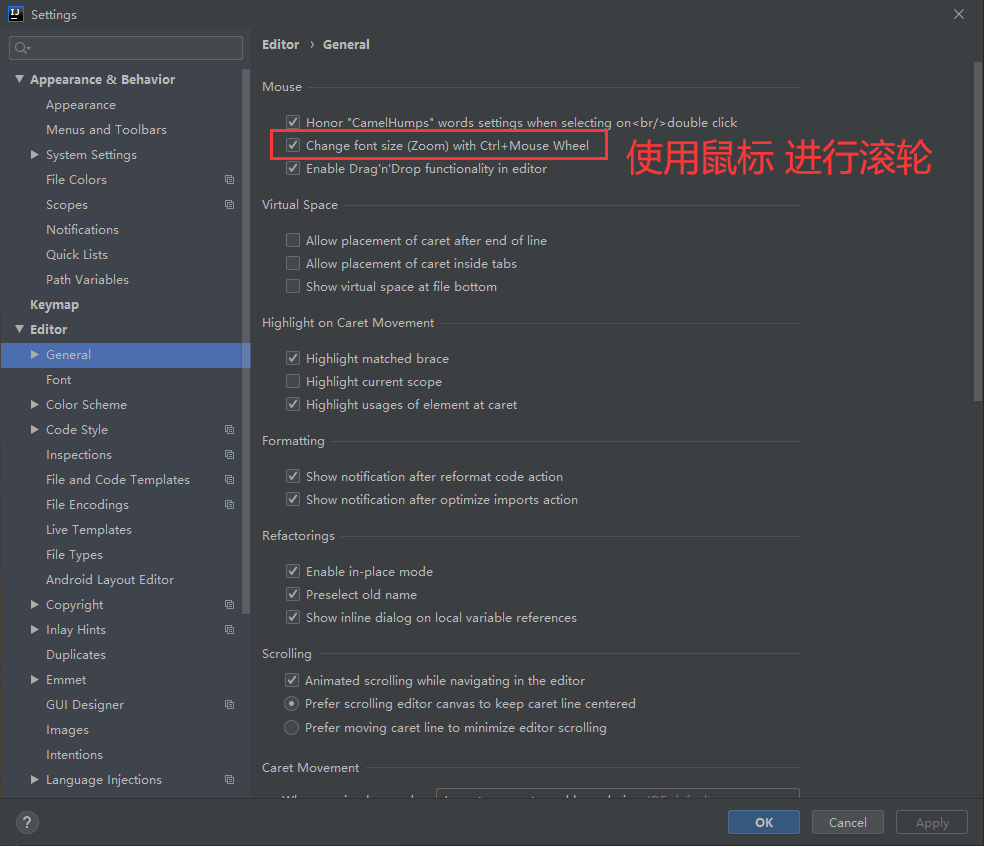
Task: Click the OK button
Action: pos(764,822)
